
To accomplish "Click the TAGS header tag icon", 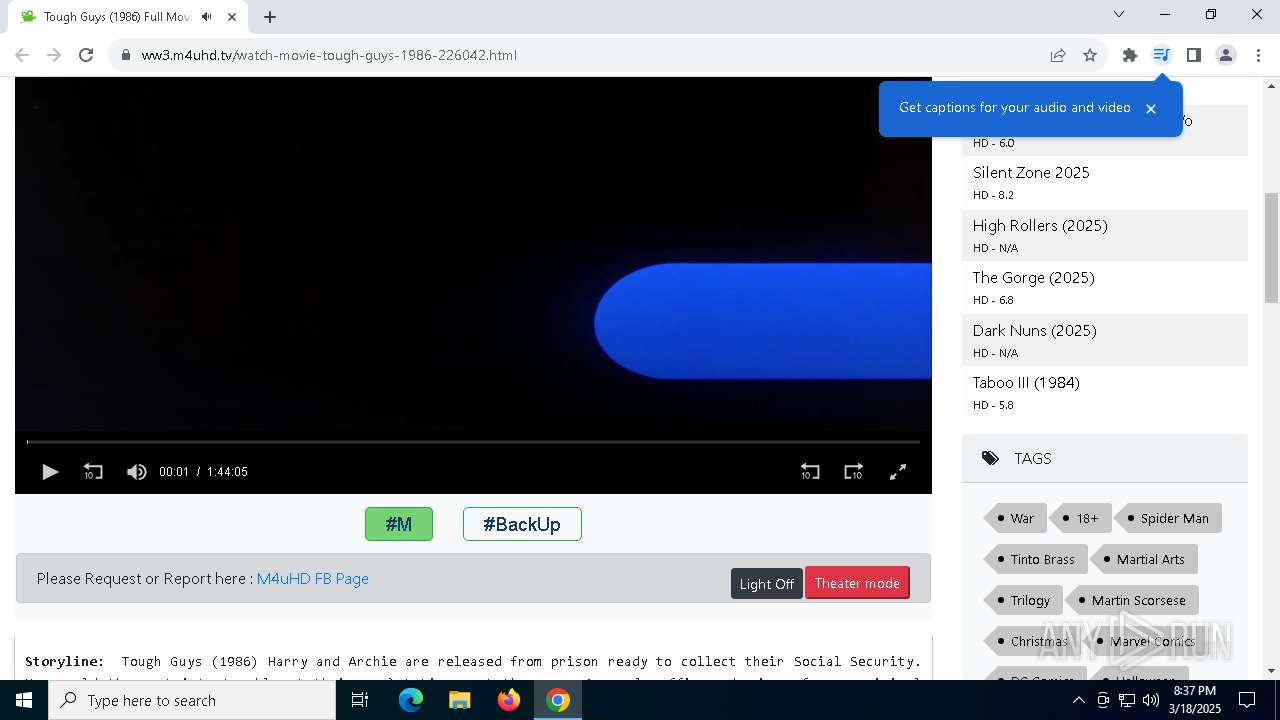I will [x=990, y=459].
